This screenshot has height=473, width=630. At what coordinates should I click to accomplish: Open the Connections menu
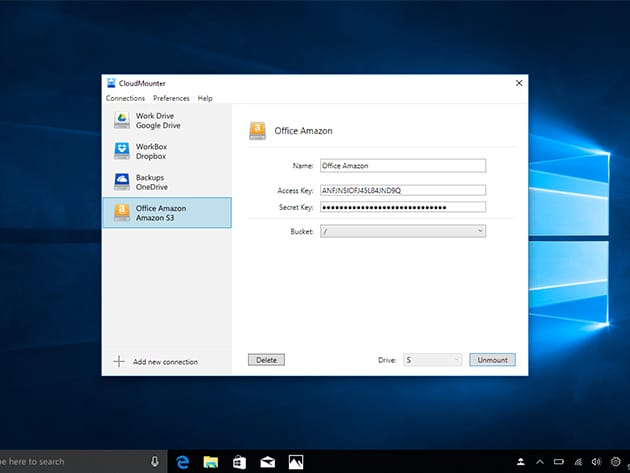(125, 98)
